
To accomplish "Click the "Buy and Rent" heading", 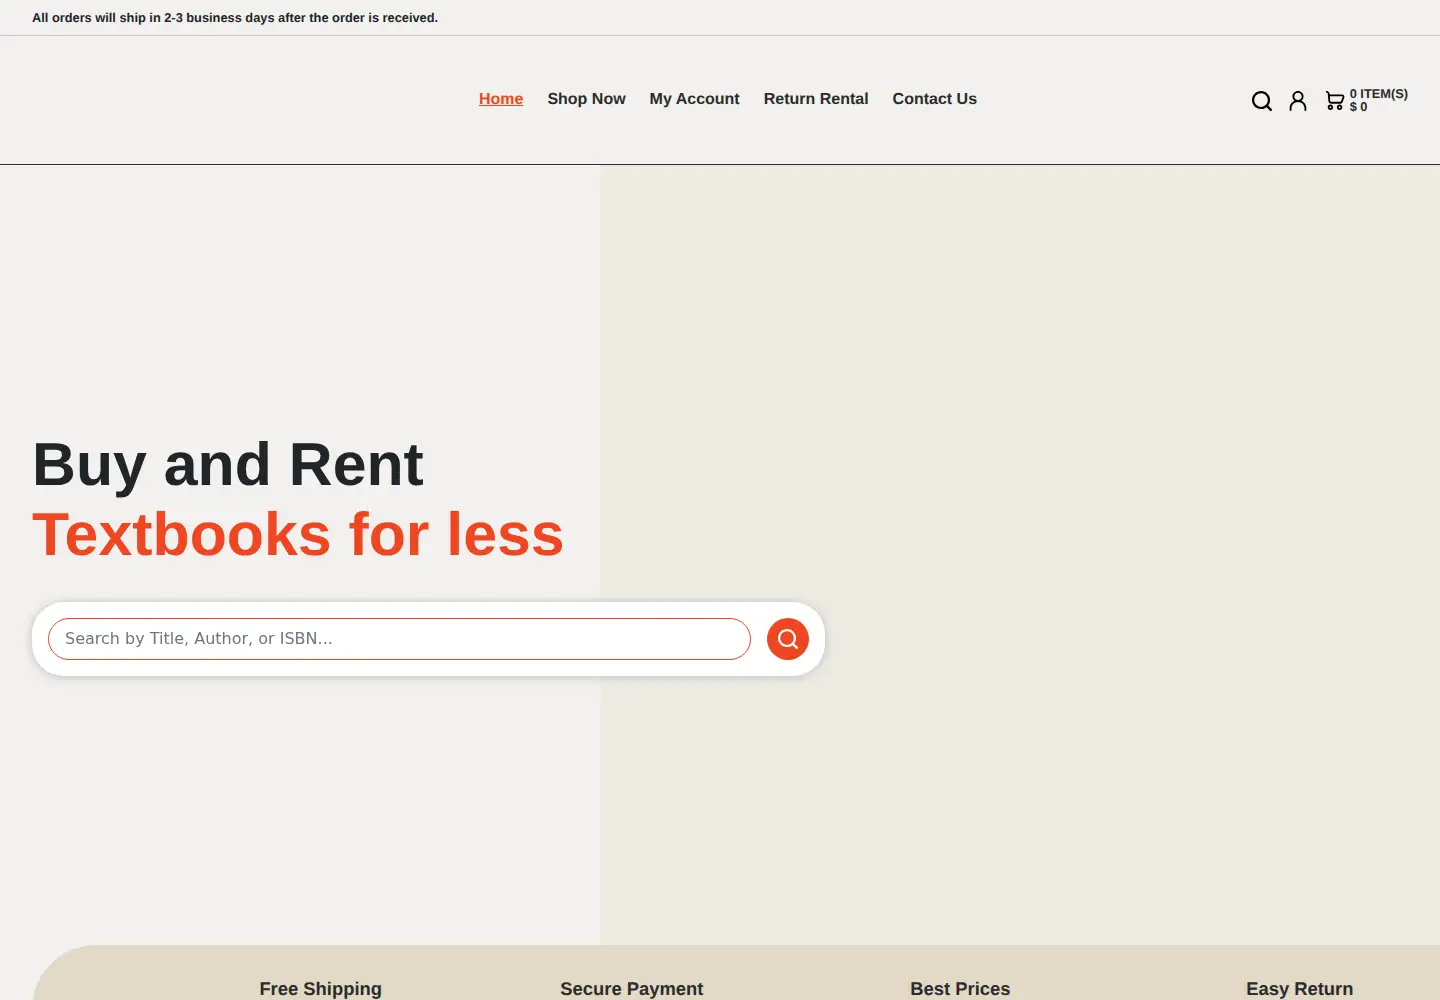I will click(228, 465).
